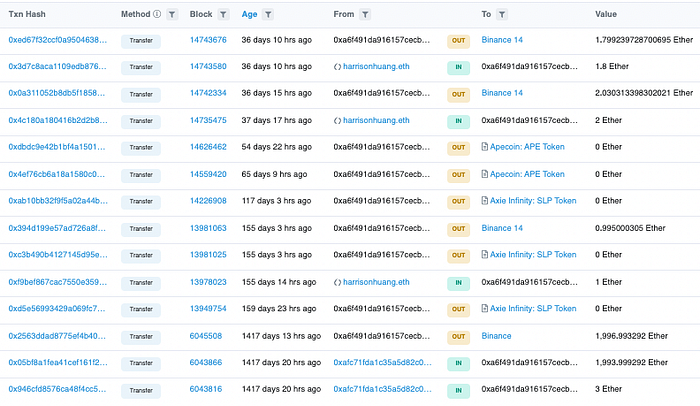The image size is (700, 406).
Task: Open block 14742334
Action: pyautogui.click(x=208, y=93)
